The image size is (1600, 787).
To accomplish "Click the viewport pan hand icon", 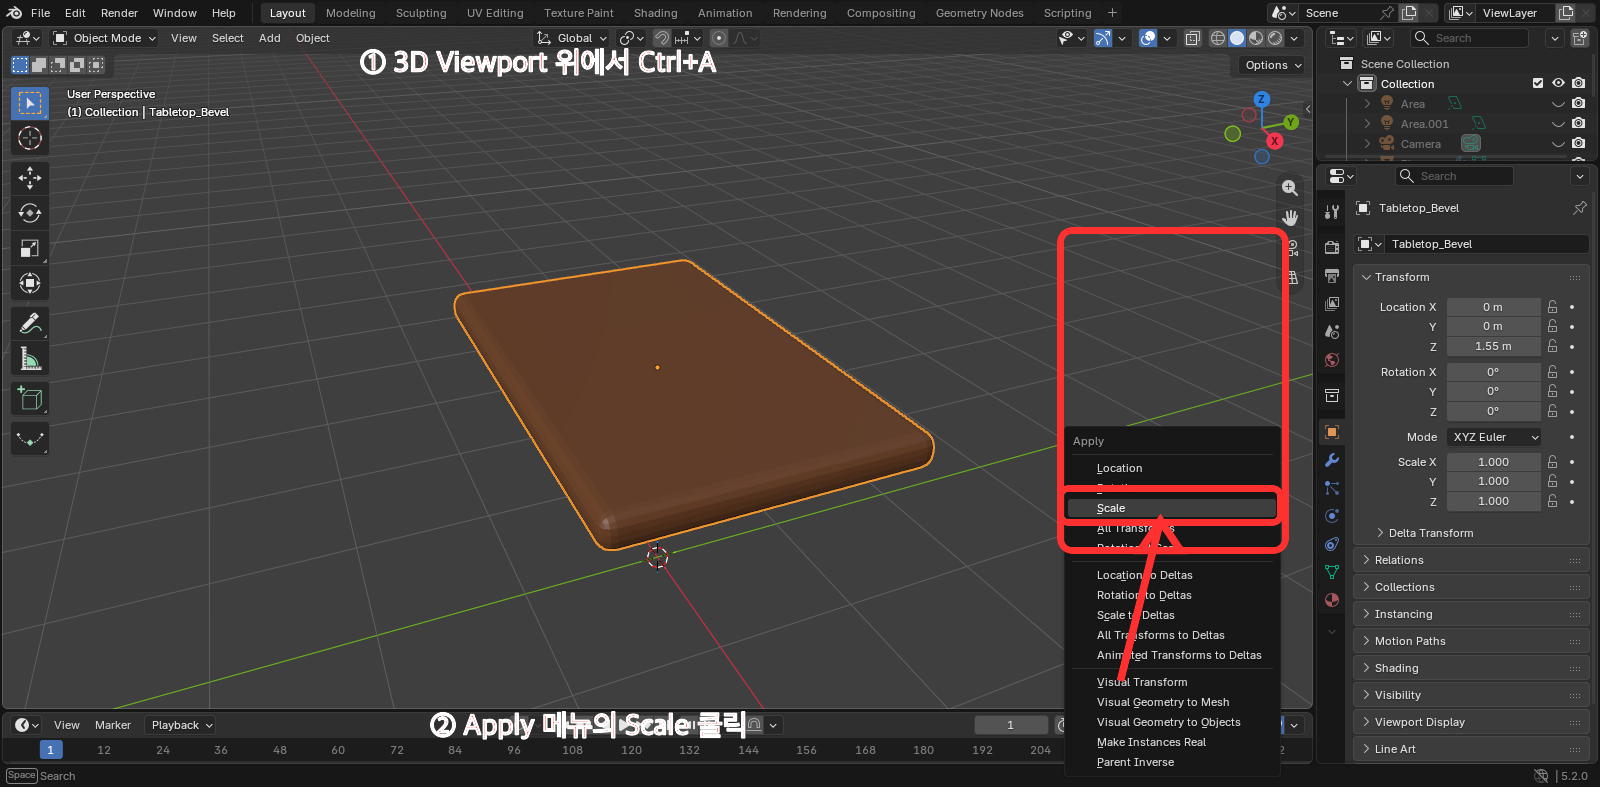I will [1290, 217].
